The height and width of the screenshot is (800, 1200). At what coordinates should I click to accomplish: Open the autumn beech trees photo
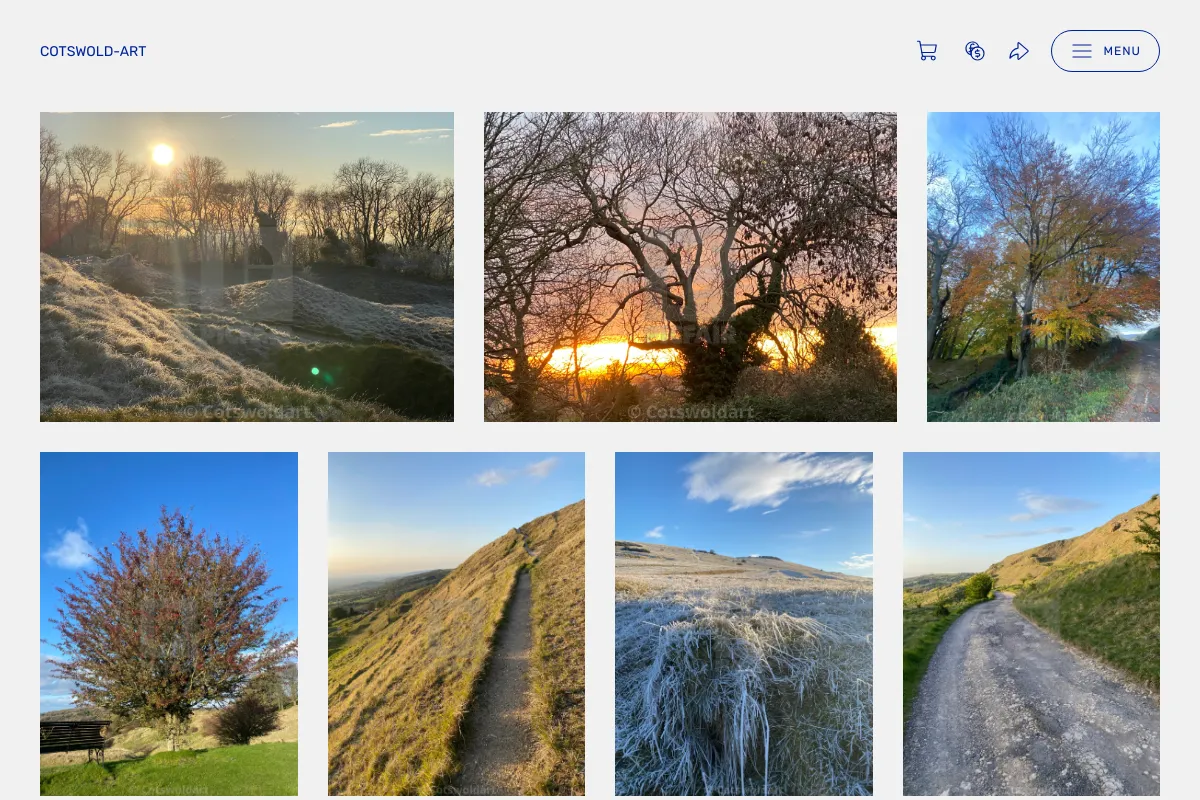pyautogui.click(x=1043, y=267)
